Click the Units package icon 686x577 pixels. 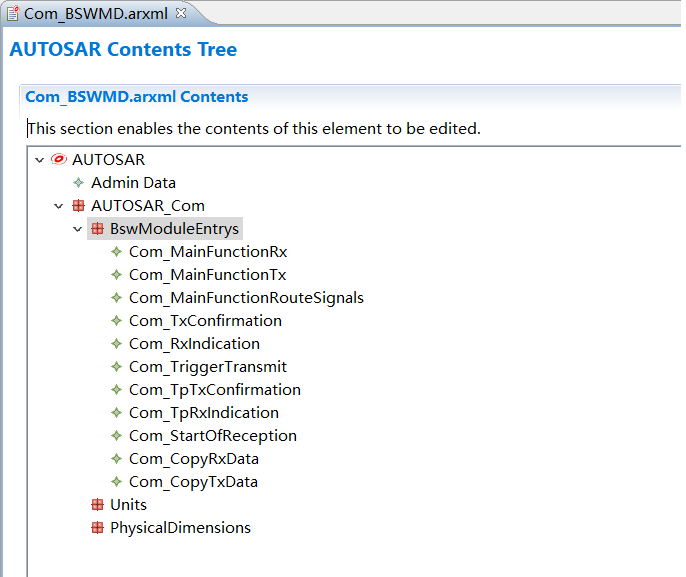[97, 505]
